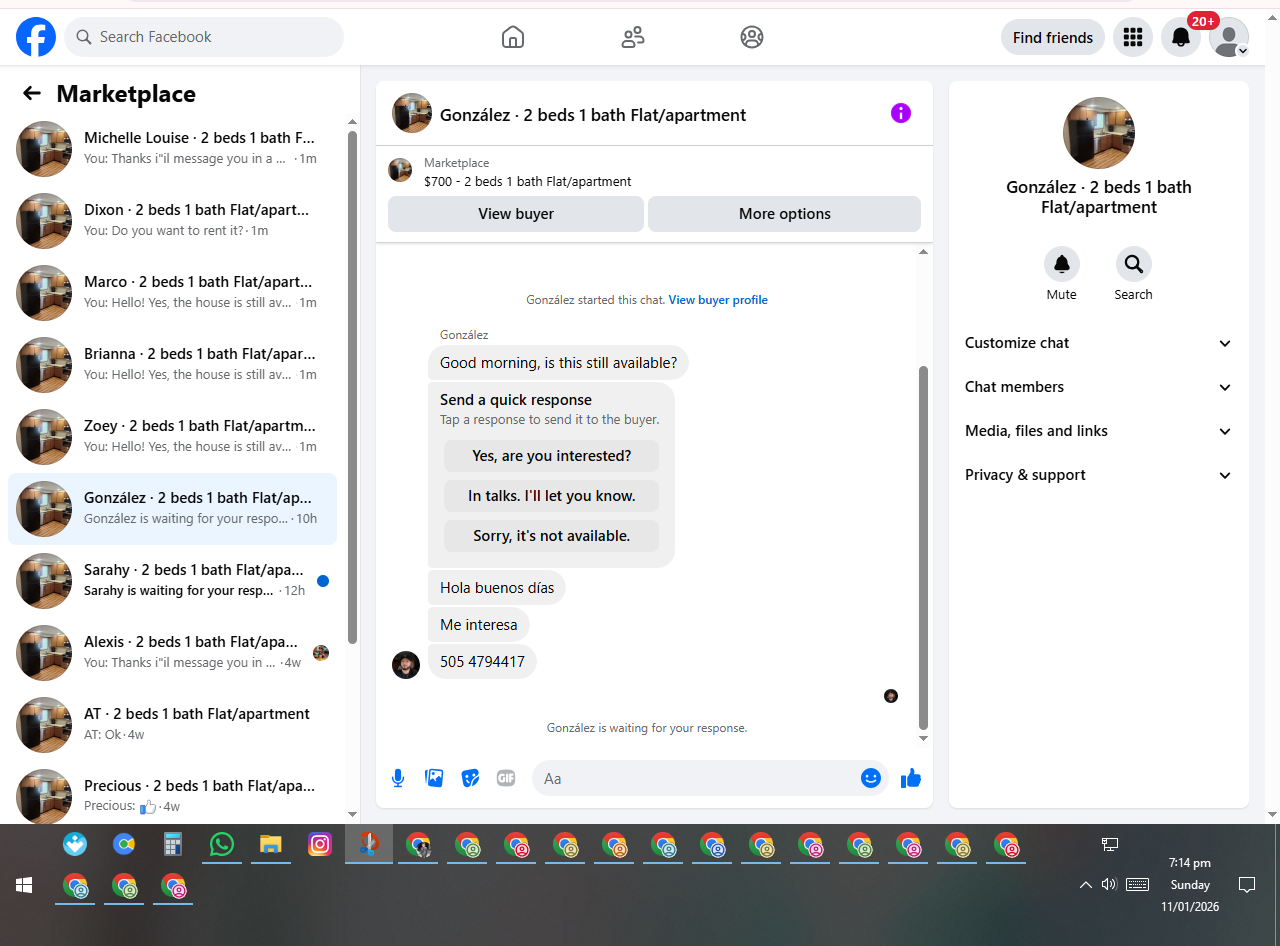Image resolution: width=1280 pixels, height=946 pixels.
Task: Click the voice clip microphone icon
Action: pyautogui.click(x=398, y=778)
